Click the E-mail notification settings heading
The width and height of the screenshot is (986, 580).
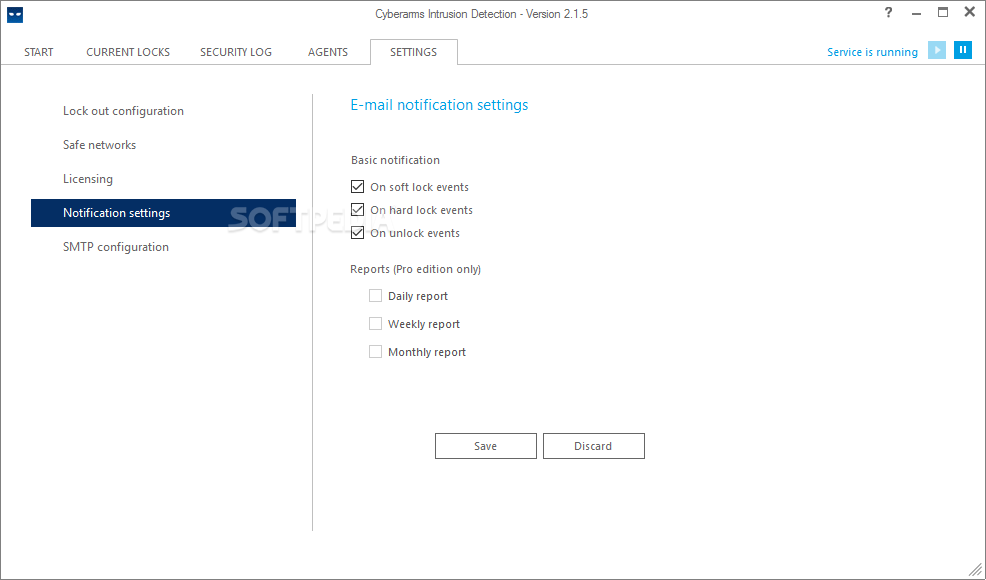tap(439, 105)
